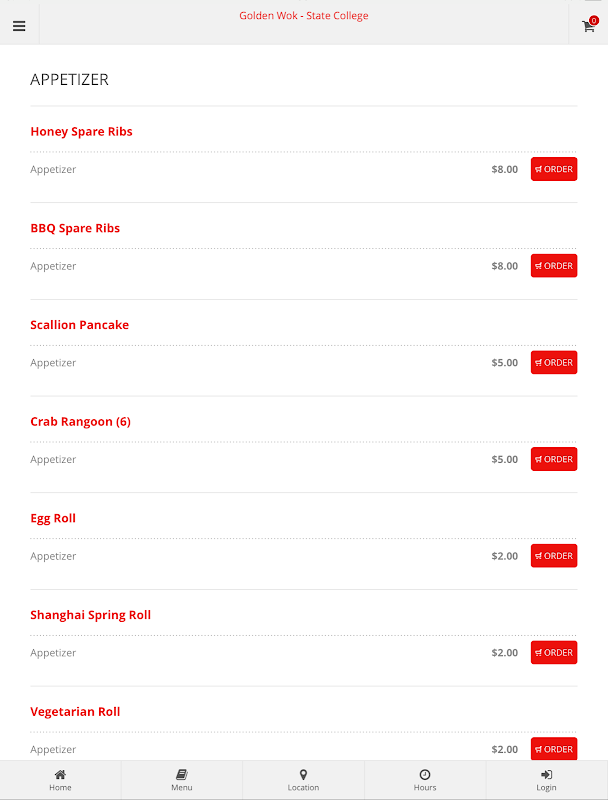Image resolution: width=608 pixels, height=800 pixels.
Task: Tap the Login icon
Action: point(546,775)
